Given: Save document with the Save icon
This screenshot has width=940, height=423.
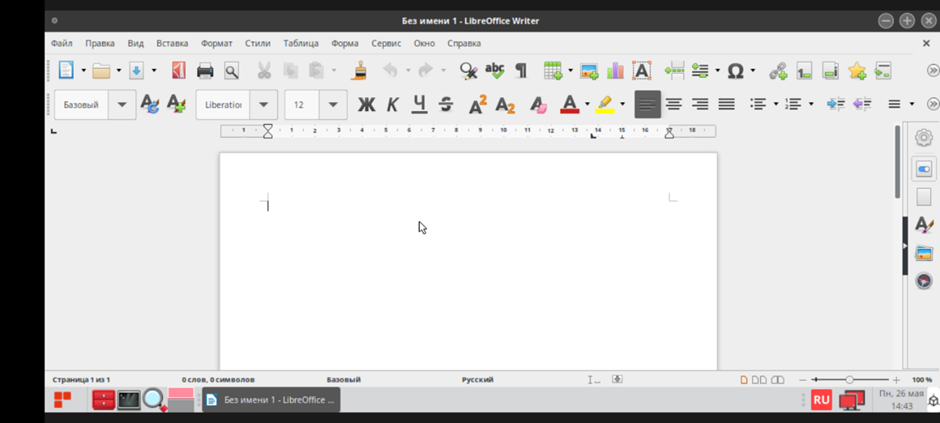Looking at the screenshot, I should pyautogui.click(x=137, y=71).
